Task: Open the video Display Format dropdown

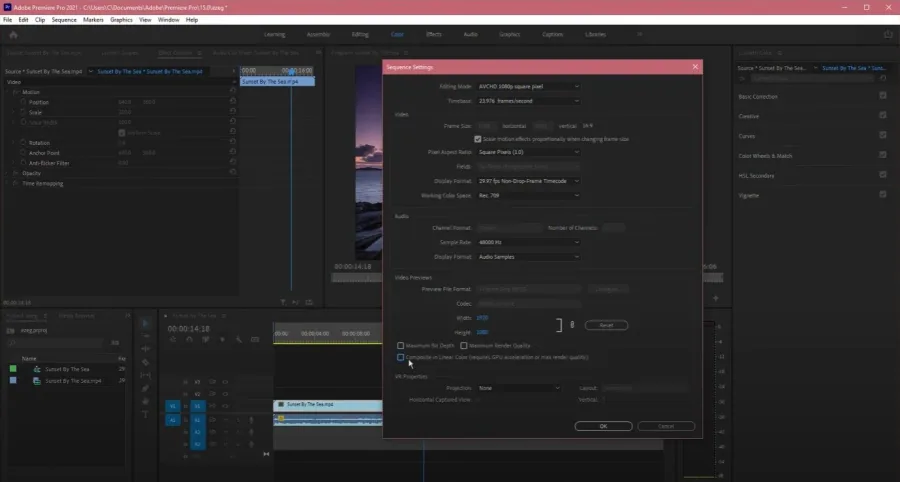Action: (x=528, y=181)
